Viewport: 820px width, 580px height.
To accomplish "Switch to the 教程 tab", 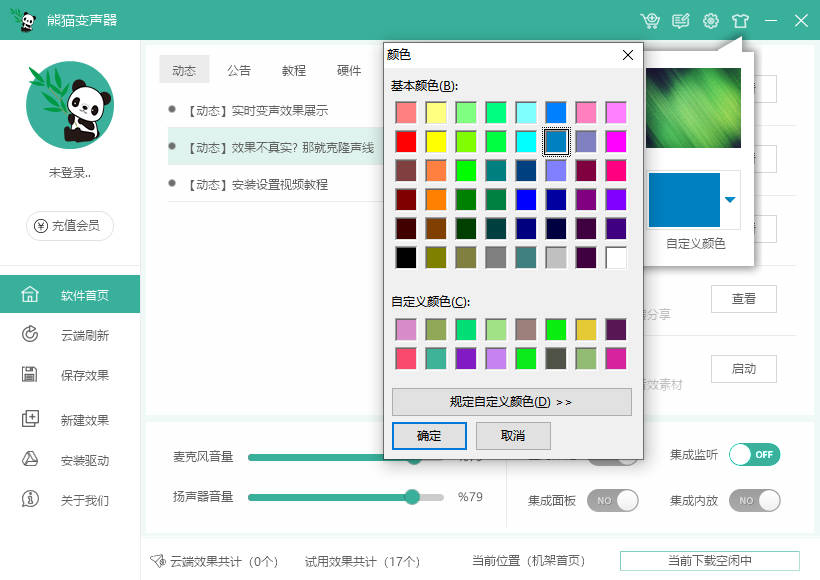I will (294, 70).
